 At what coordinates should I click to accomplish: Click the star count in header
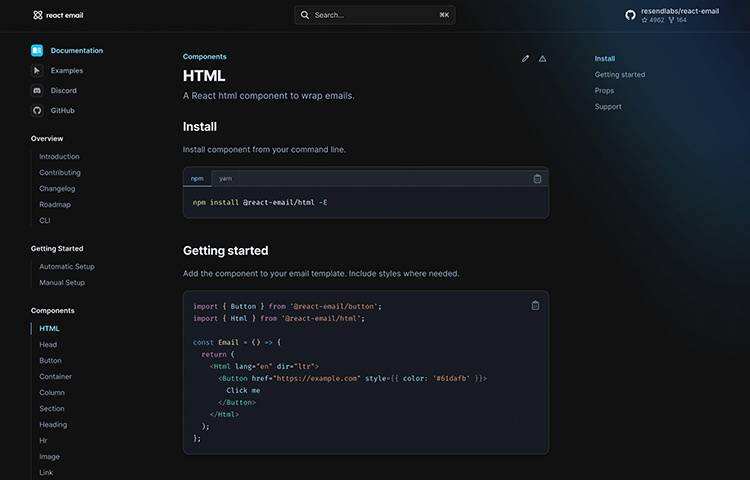pos(653,20)
